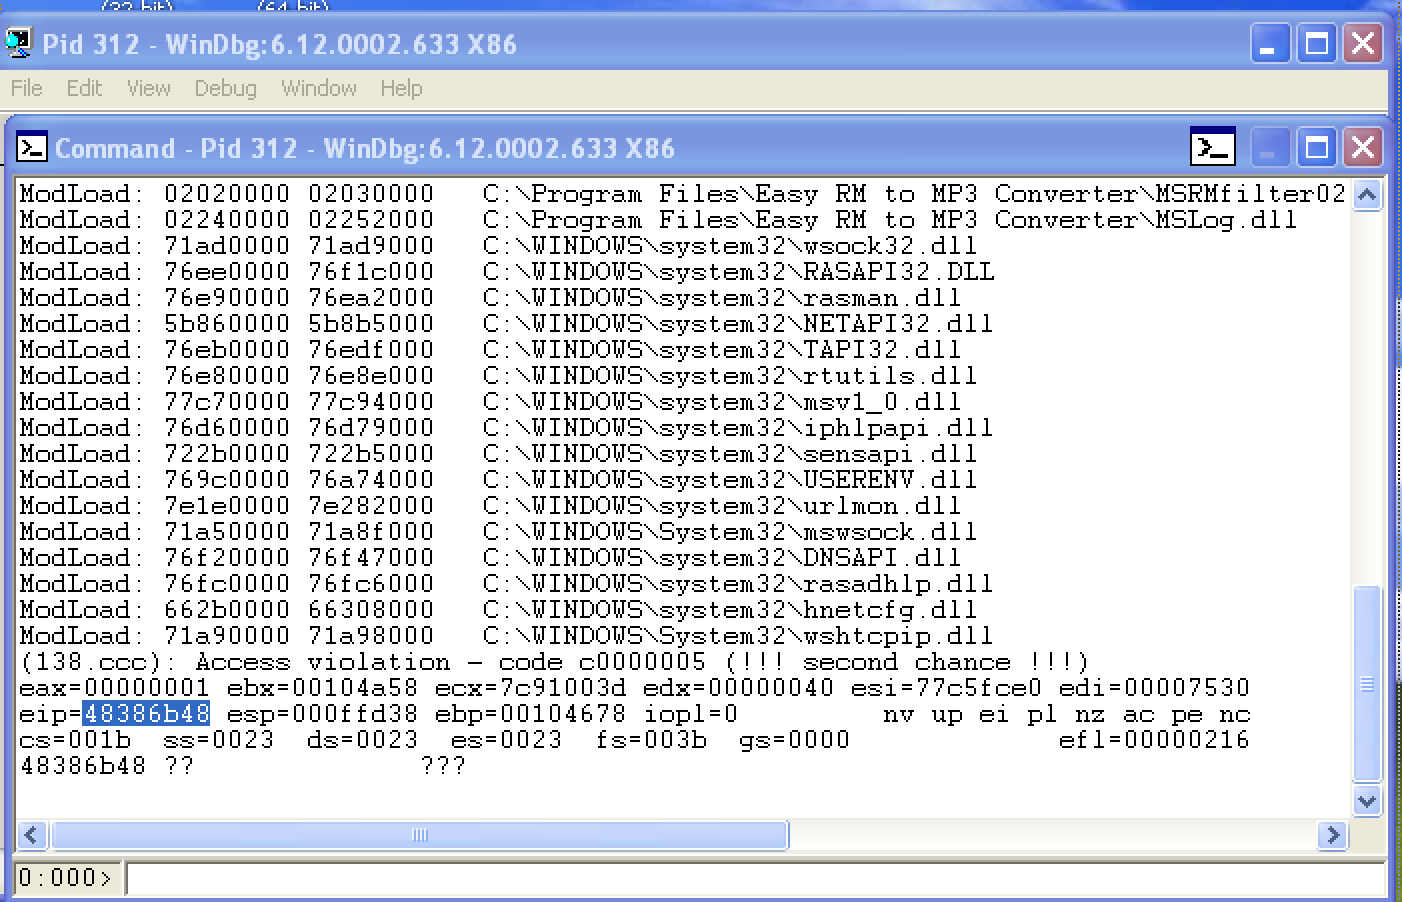Click the vertical scrollbar up arrow

[1367, 195]
